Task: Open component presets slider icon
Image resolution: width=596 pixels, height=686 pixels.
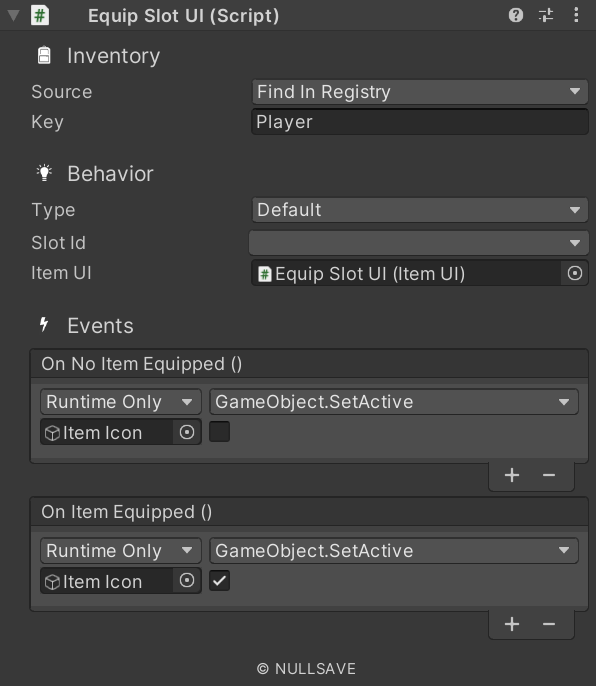Action: [x=546, y=15]
